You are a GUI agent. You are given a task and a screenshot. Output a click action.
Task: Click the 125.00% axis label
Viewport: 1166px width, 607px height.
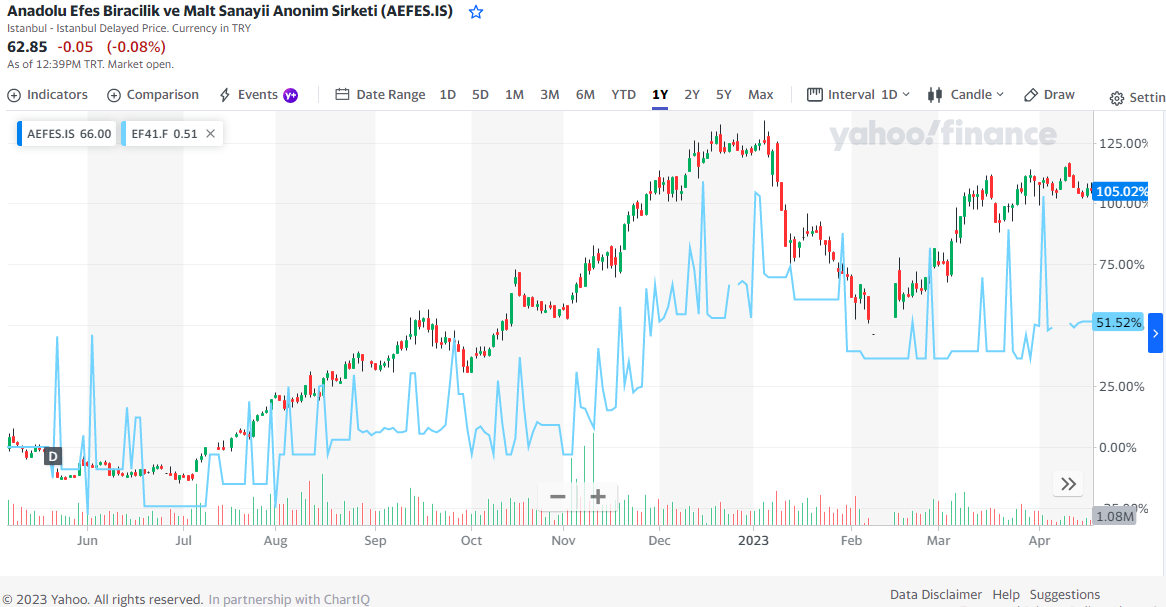[x=1124, y=143]
